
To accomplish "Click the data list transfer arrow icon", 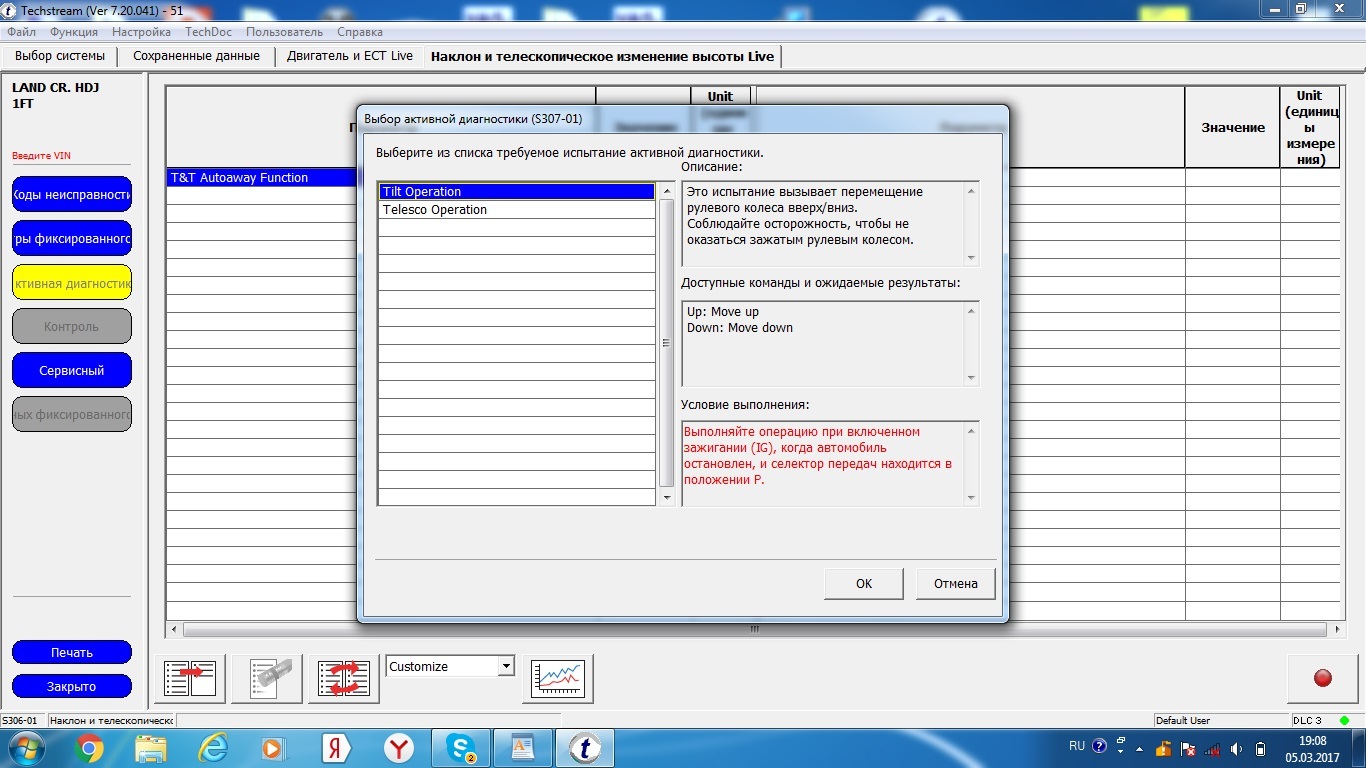I will coord(190,679).
